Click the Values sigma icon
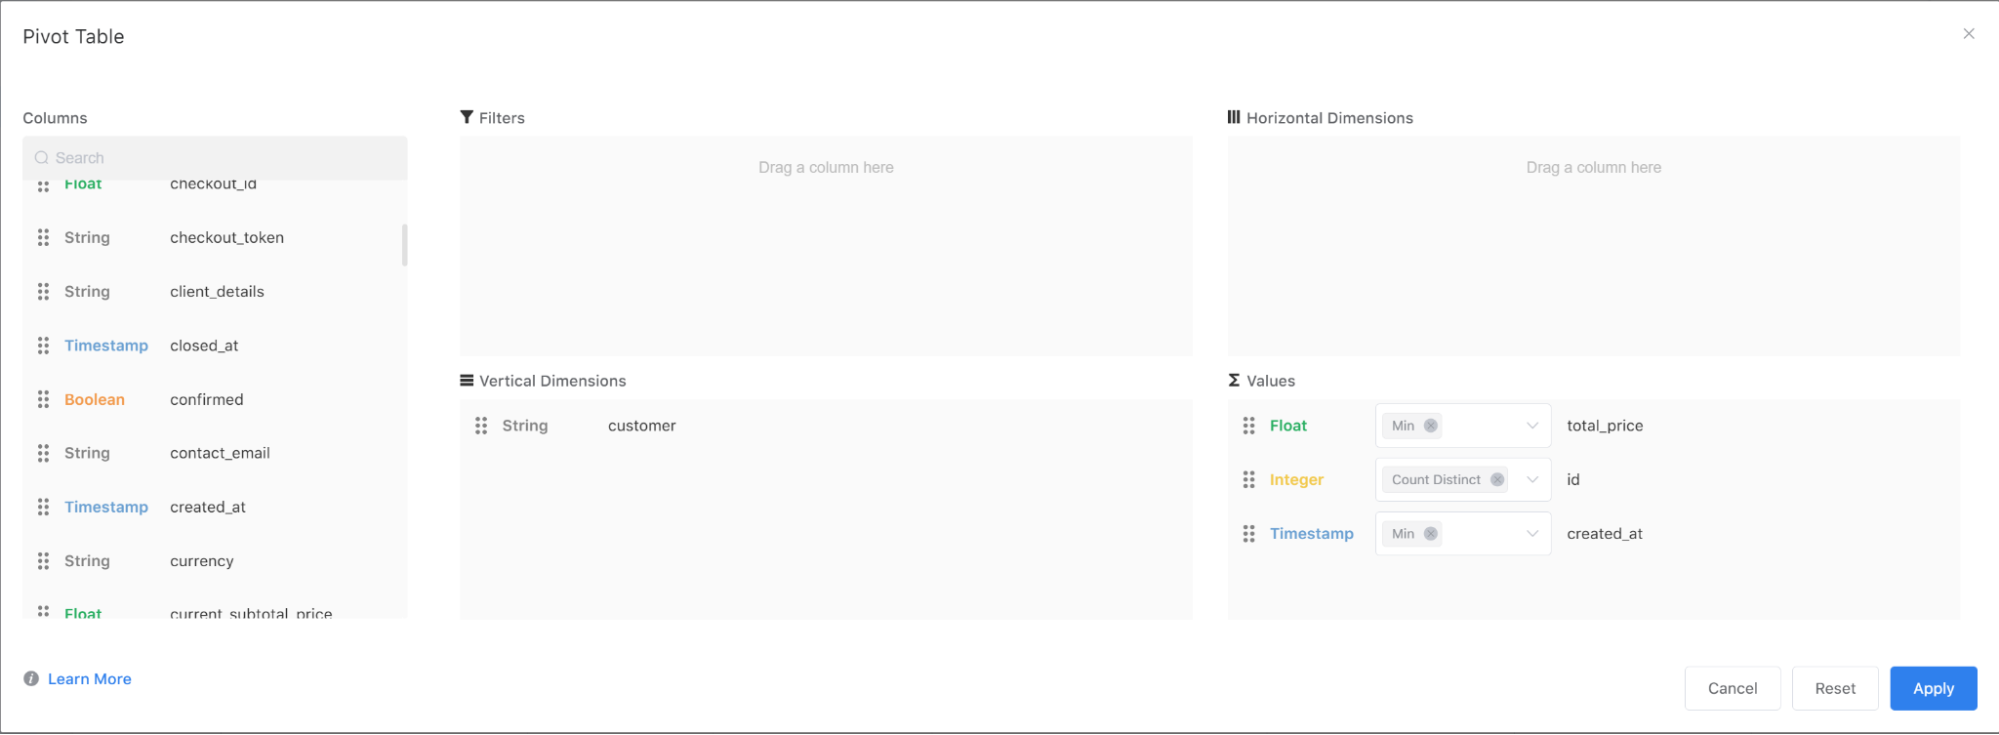Viewport: 1999px width, 735px height. click(x=1234, y=380)
